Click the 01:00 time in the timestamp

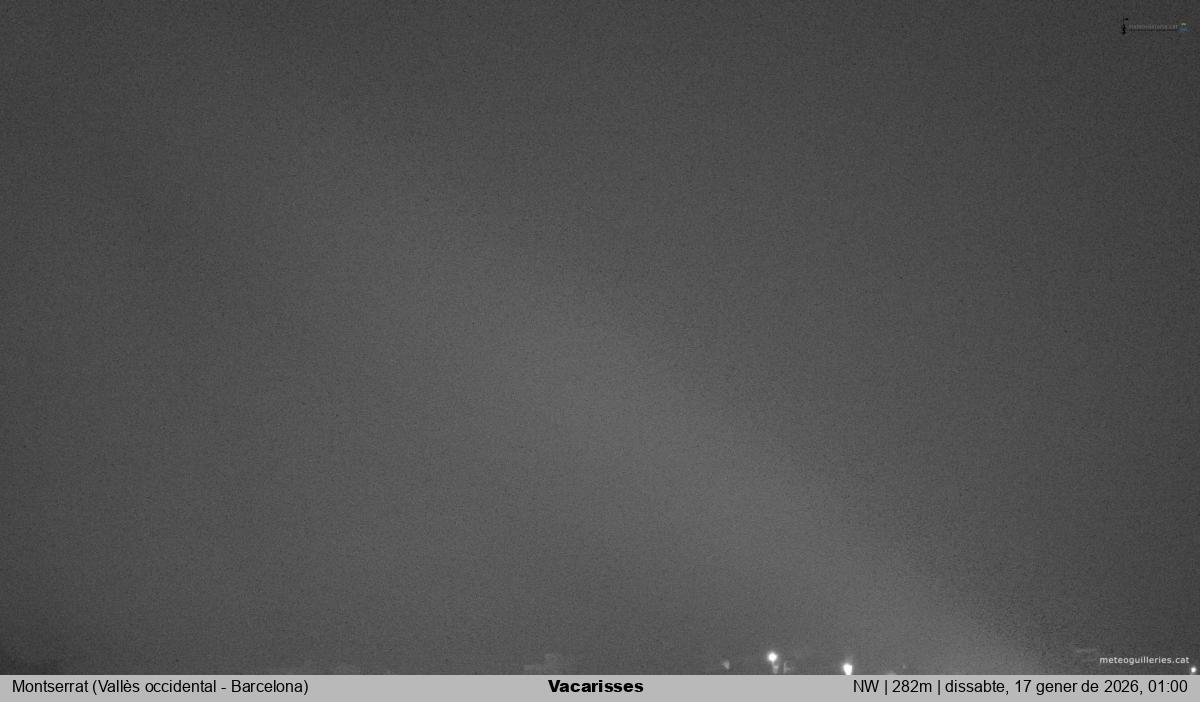(x=1168, y=687)
